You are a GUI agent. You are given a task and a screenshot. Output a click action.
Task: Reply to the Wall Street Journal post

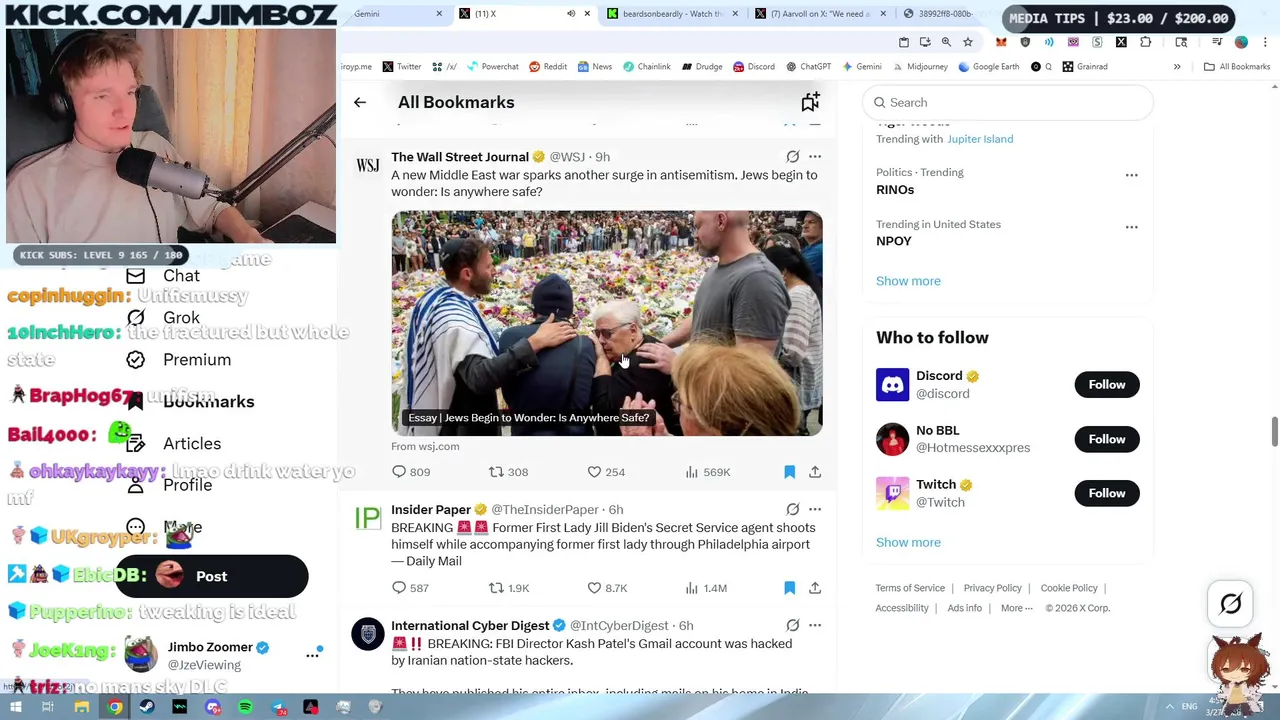(411, 472)
